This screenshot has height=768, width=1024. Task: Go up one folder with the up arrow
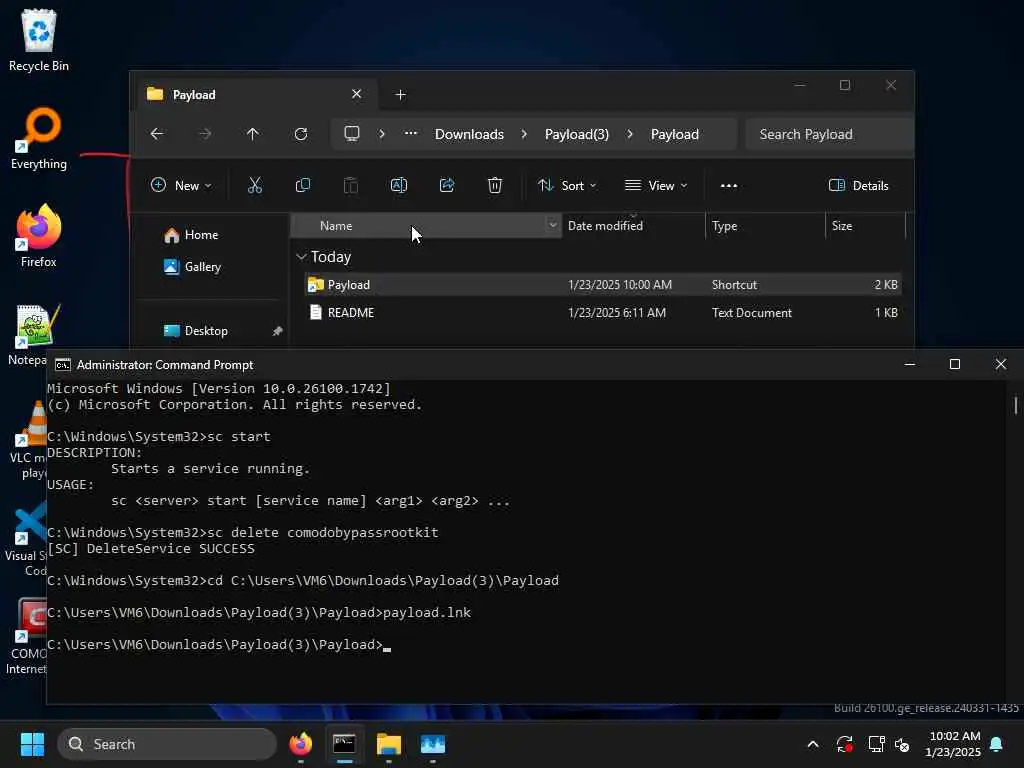pyautogui.click(x=253, y=134)
